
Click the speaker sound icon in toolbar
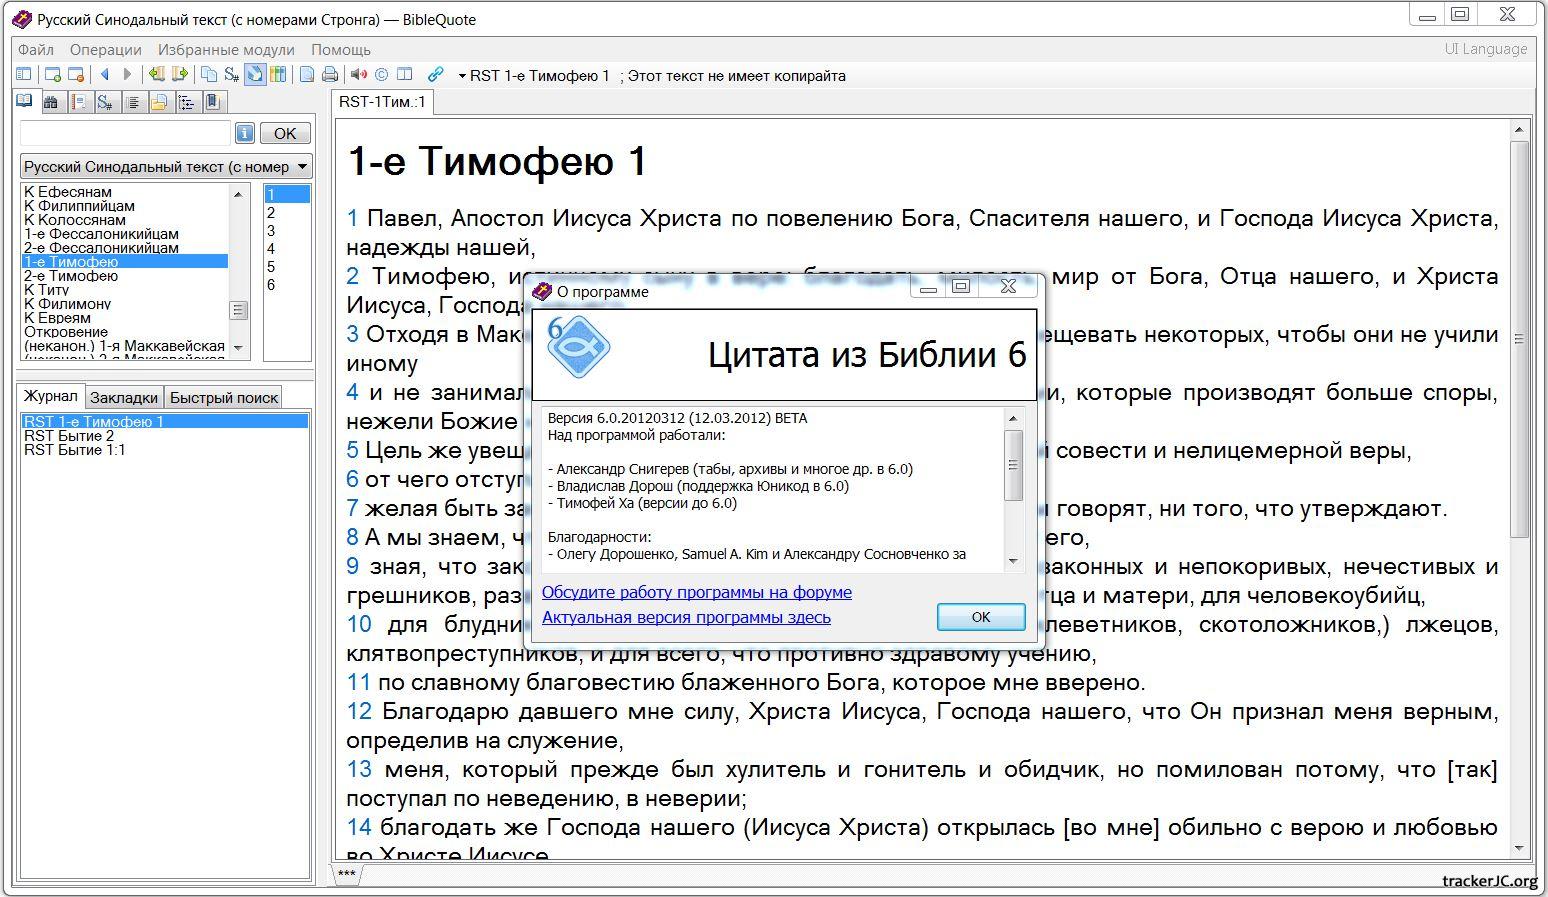click(x=358, y=75)
